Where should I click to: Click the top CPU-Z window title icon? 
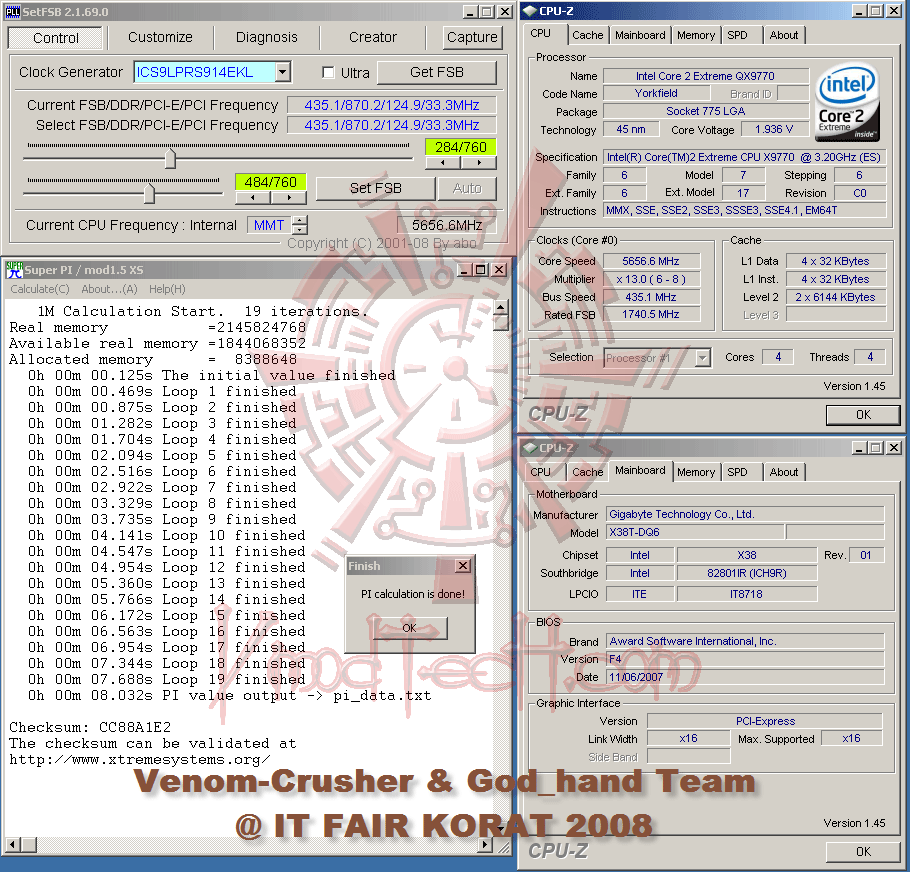coord(530,11)
